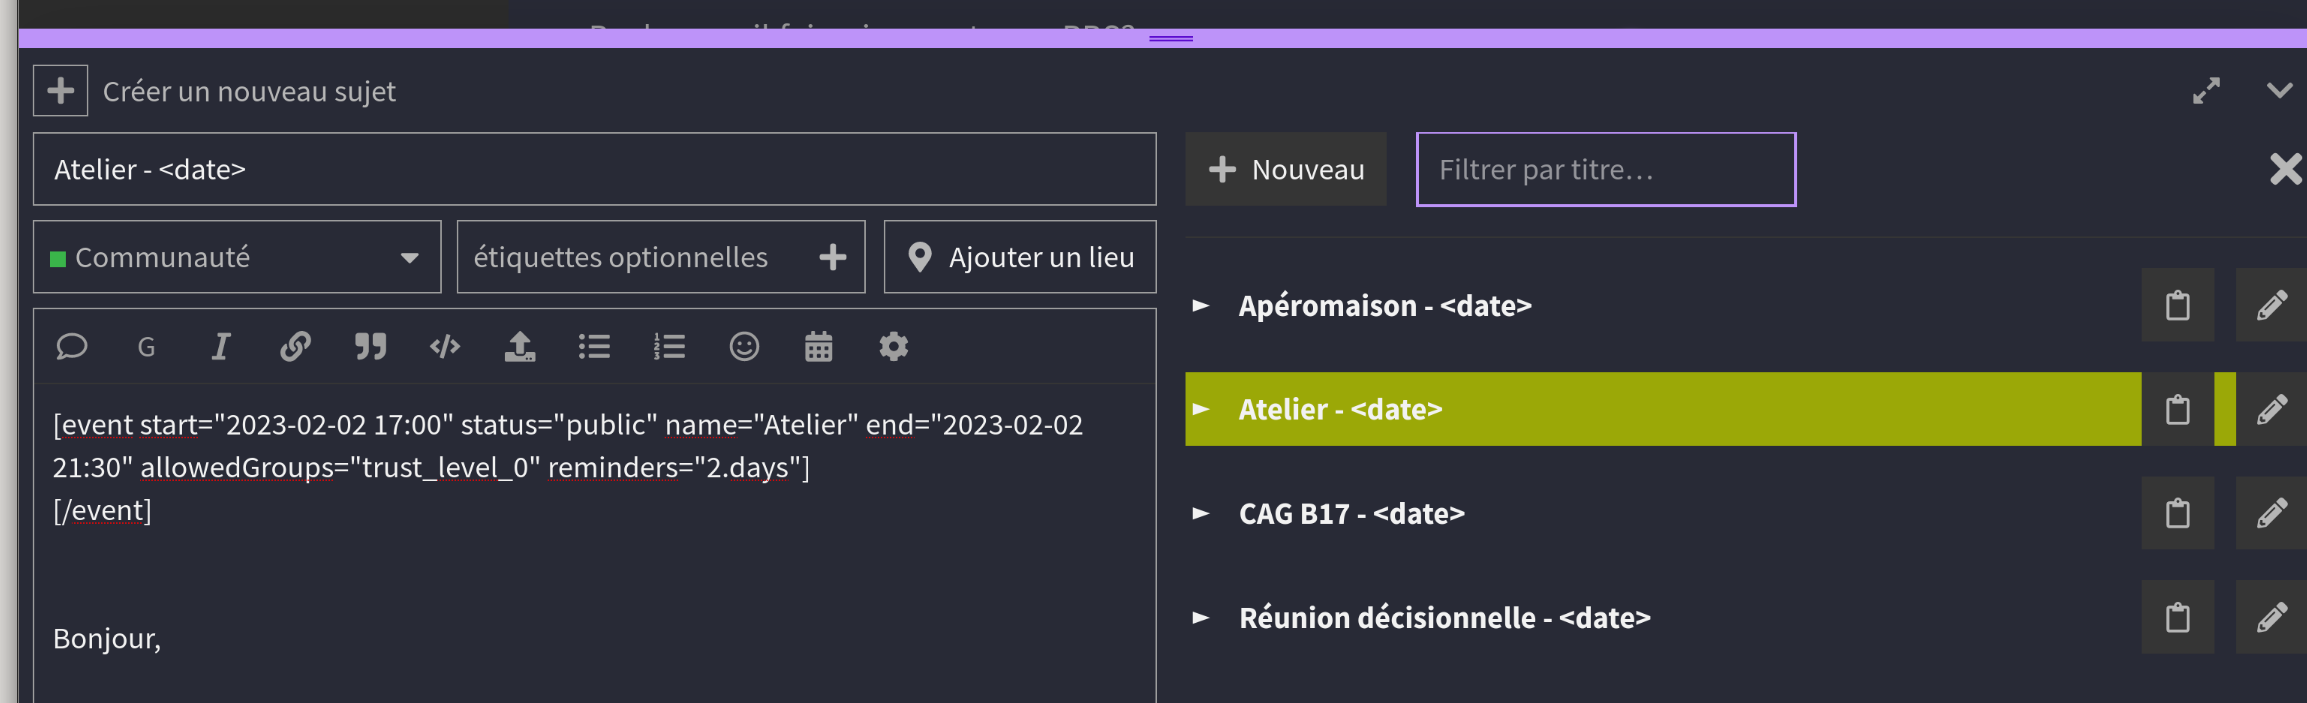This screenshot has width=2307, height=703.
Task: Toggle the bulleted list formatting
Action: 594,347
